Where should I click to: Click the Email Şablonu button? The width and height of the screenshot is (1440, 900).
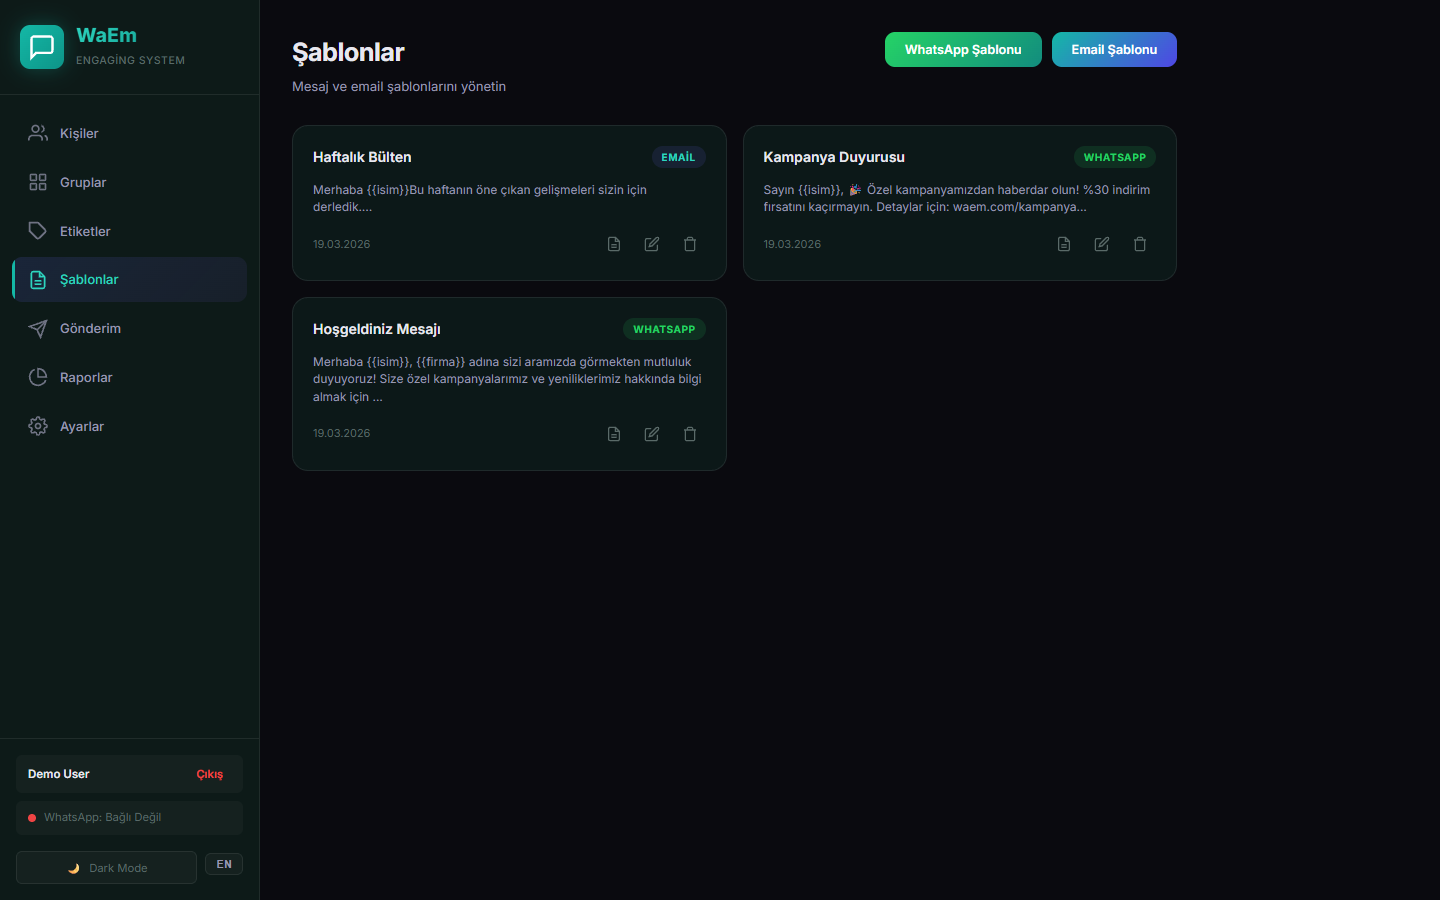(x=1114, y=50)
